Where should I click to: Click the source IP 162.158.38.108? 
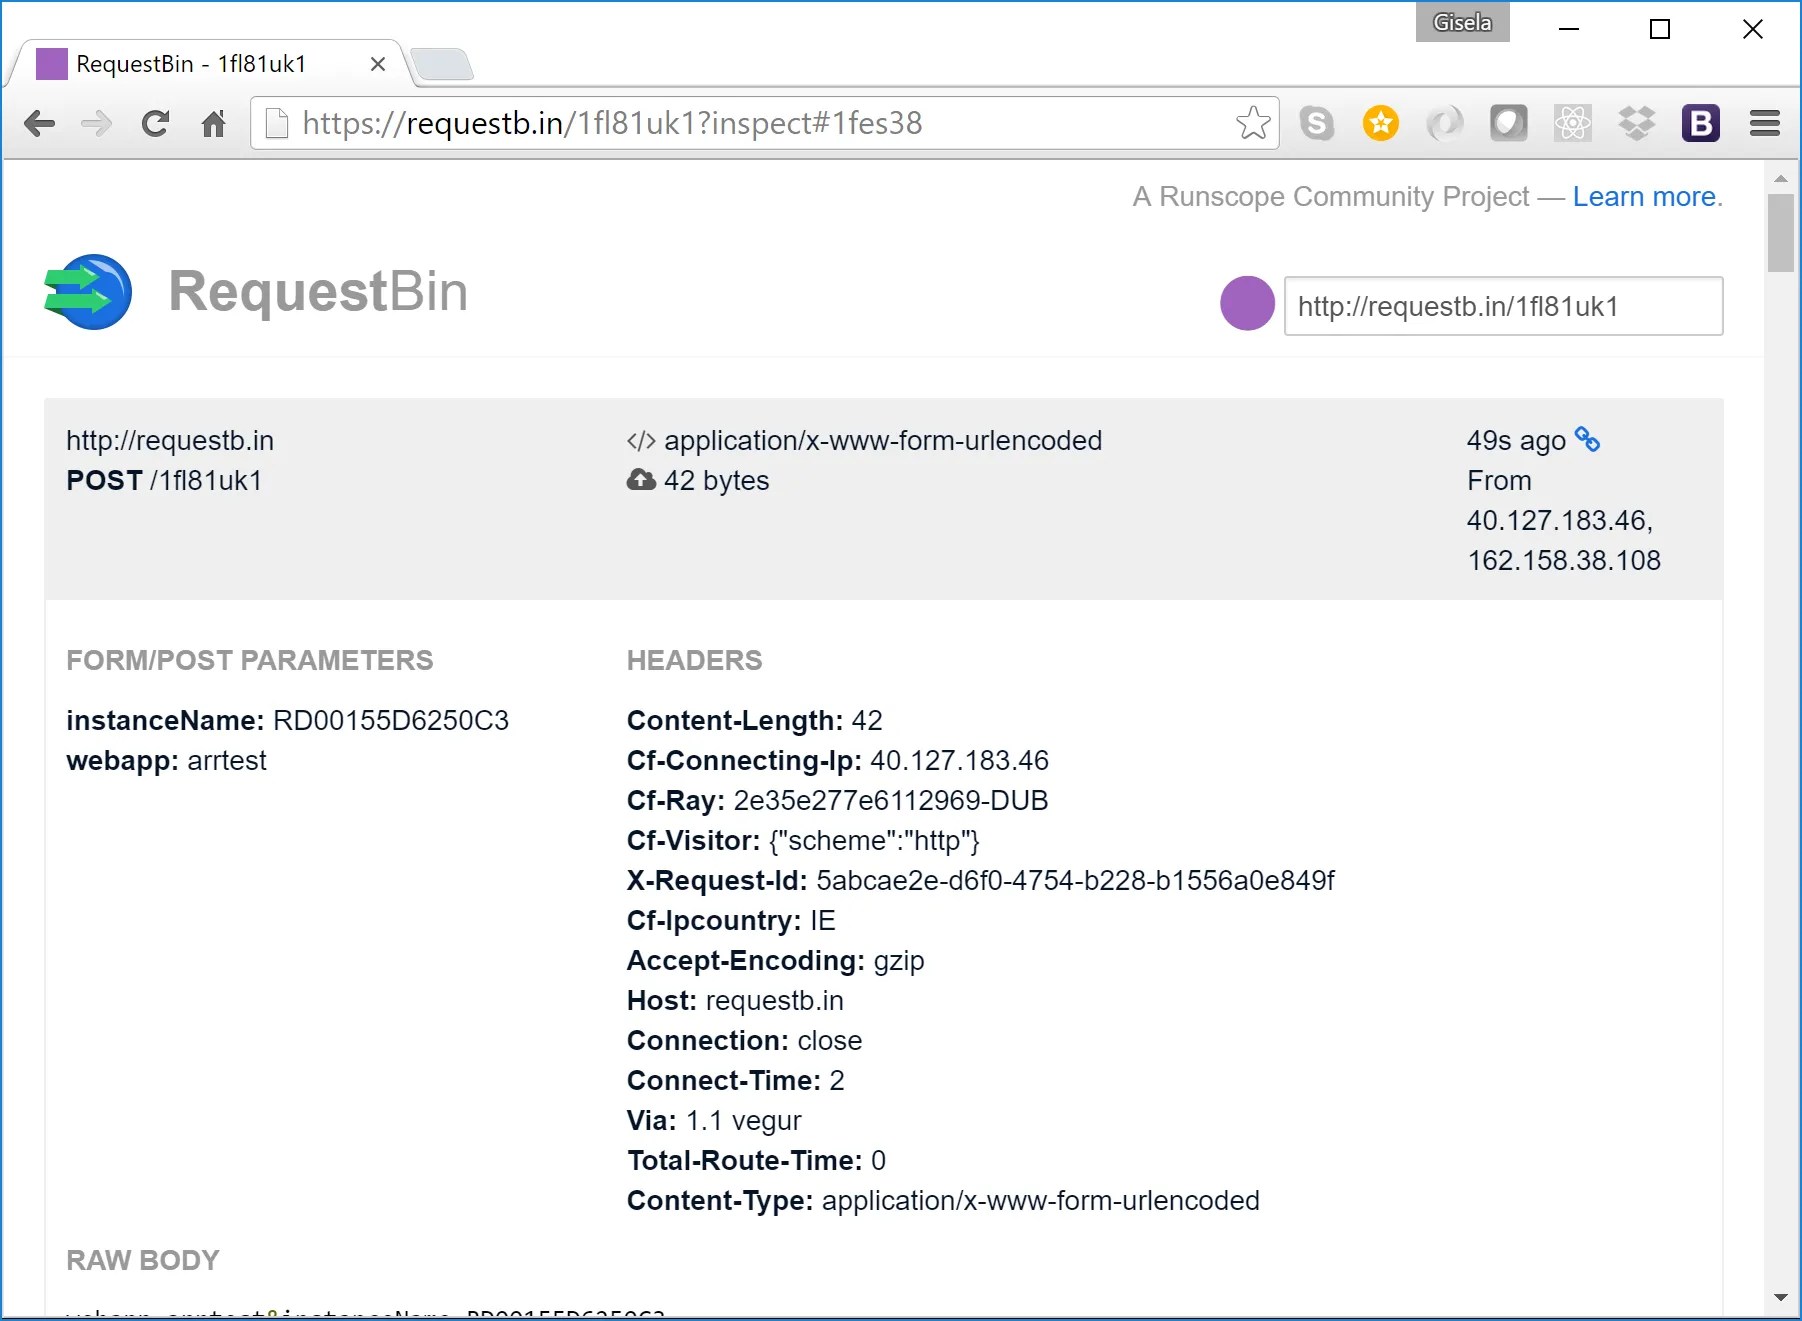[x=1564, y=561]
